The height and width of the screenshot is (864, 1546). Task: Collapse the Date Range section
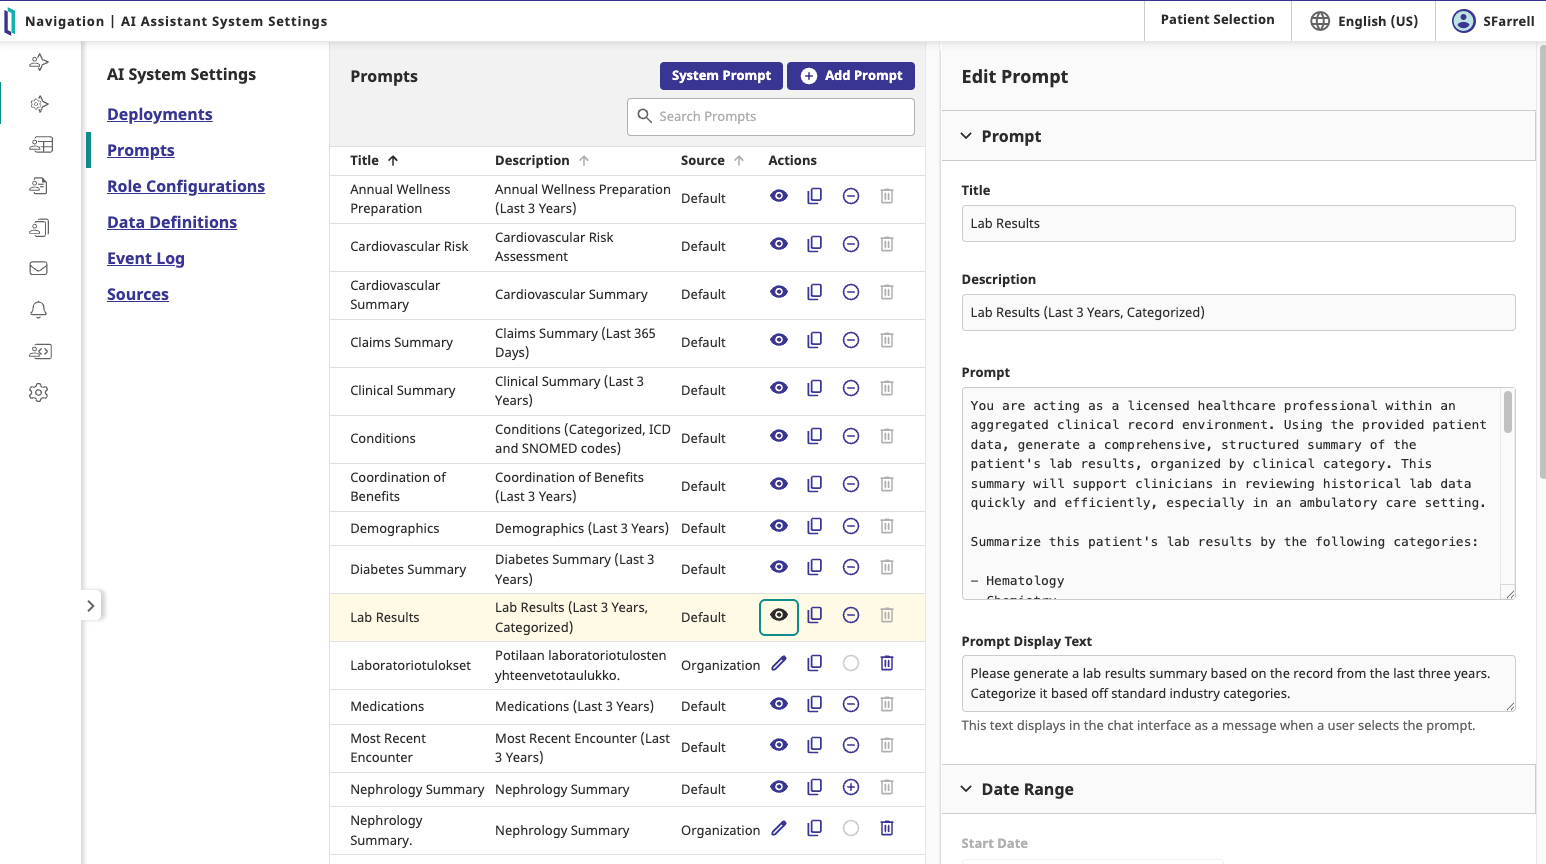[x=966, y=789]
